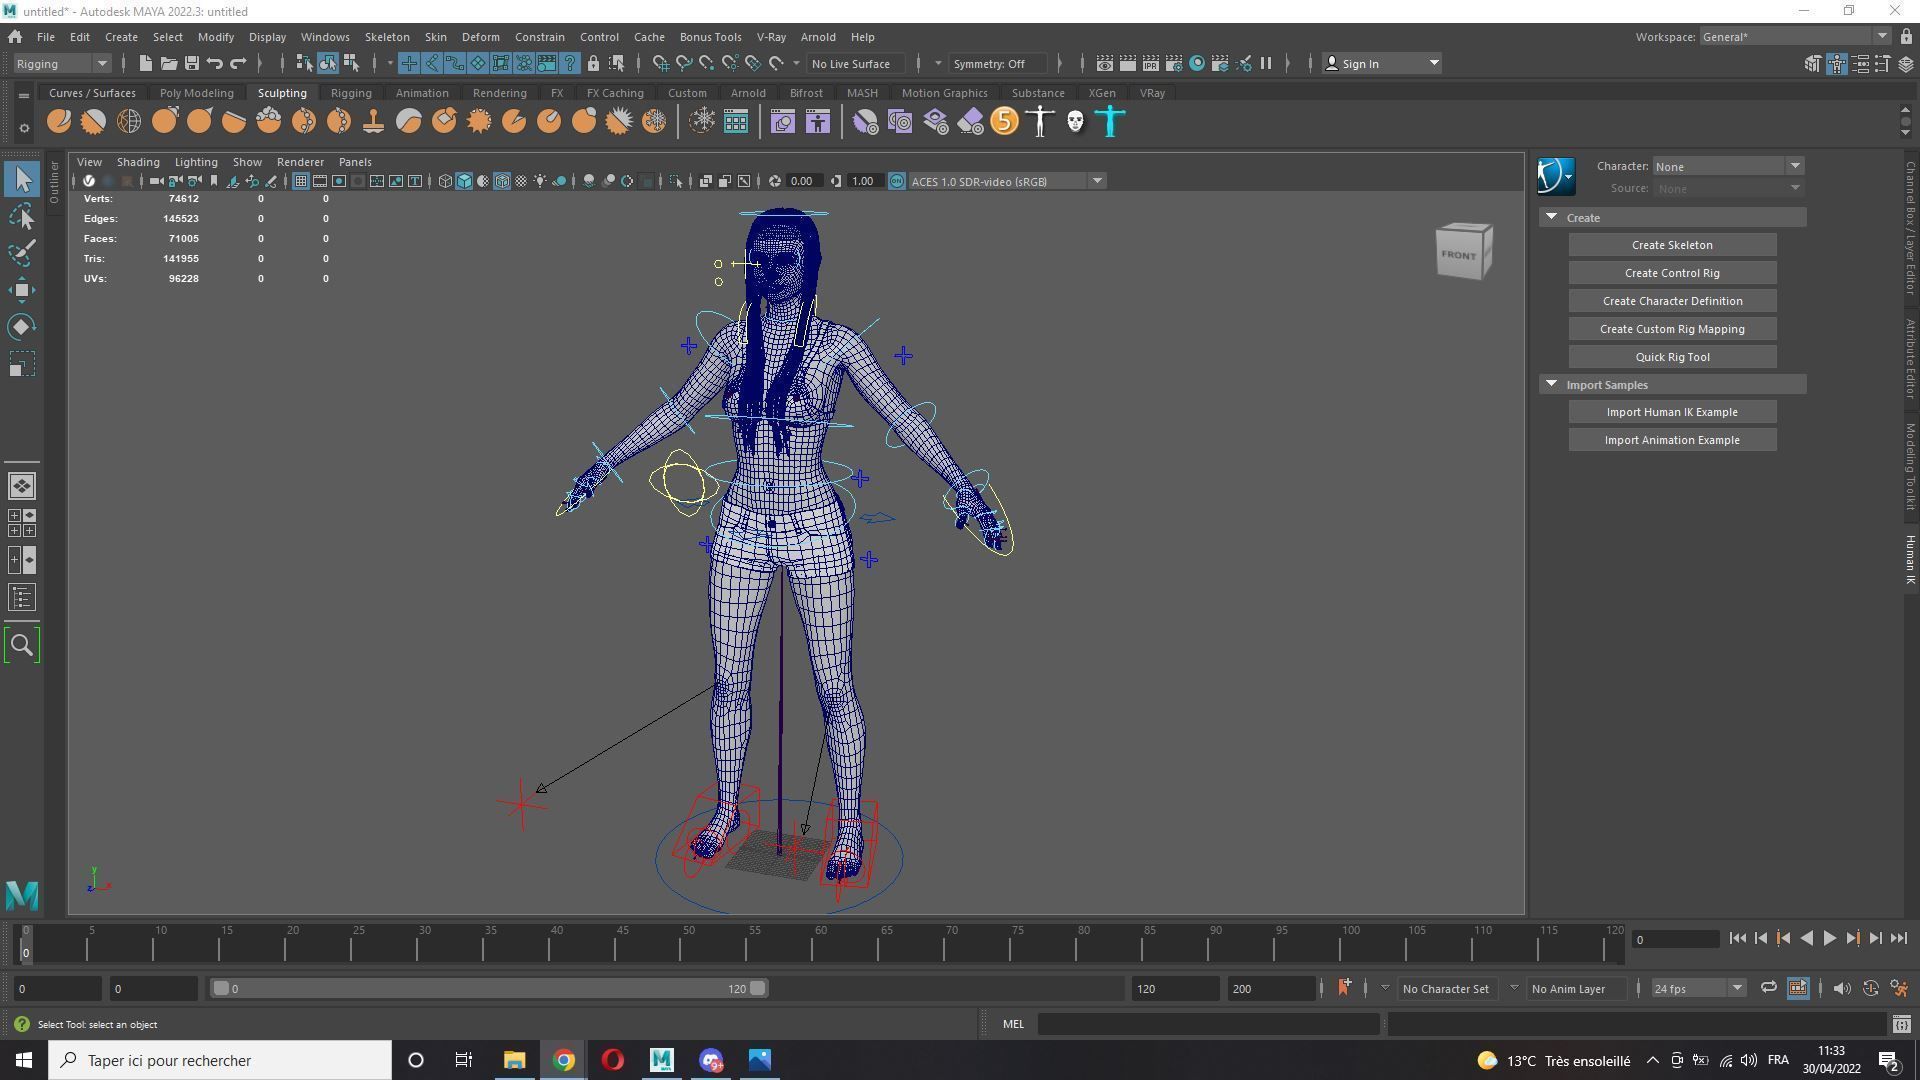Toggle the viewport wireframe on shaded button
The width and height of the screenshot is (1920, 1080).
(502, 181)
